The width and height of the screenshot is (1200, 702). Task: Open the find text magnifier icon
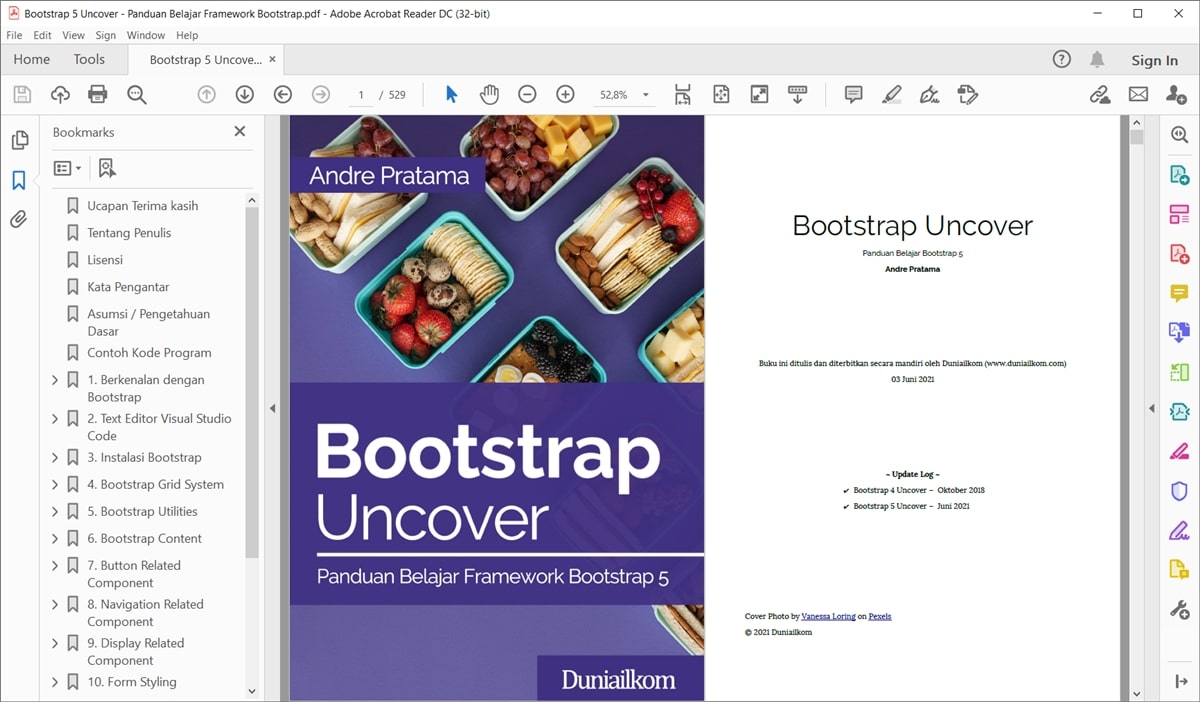(137, 95)
